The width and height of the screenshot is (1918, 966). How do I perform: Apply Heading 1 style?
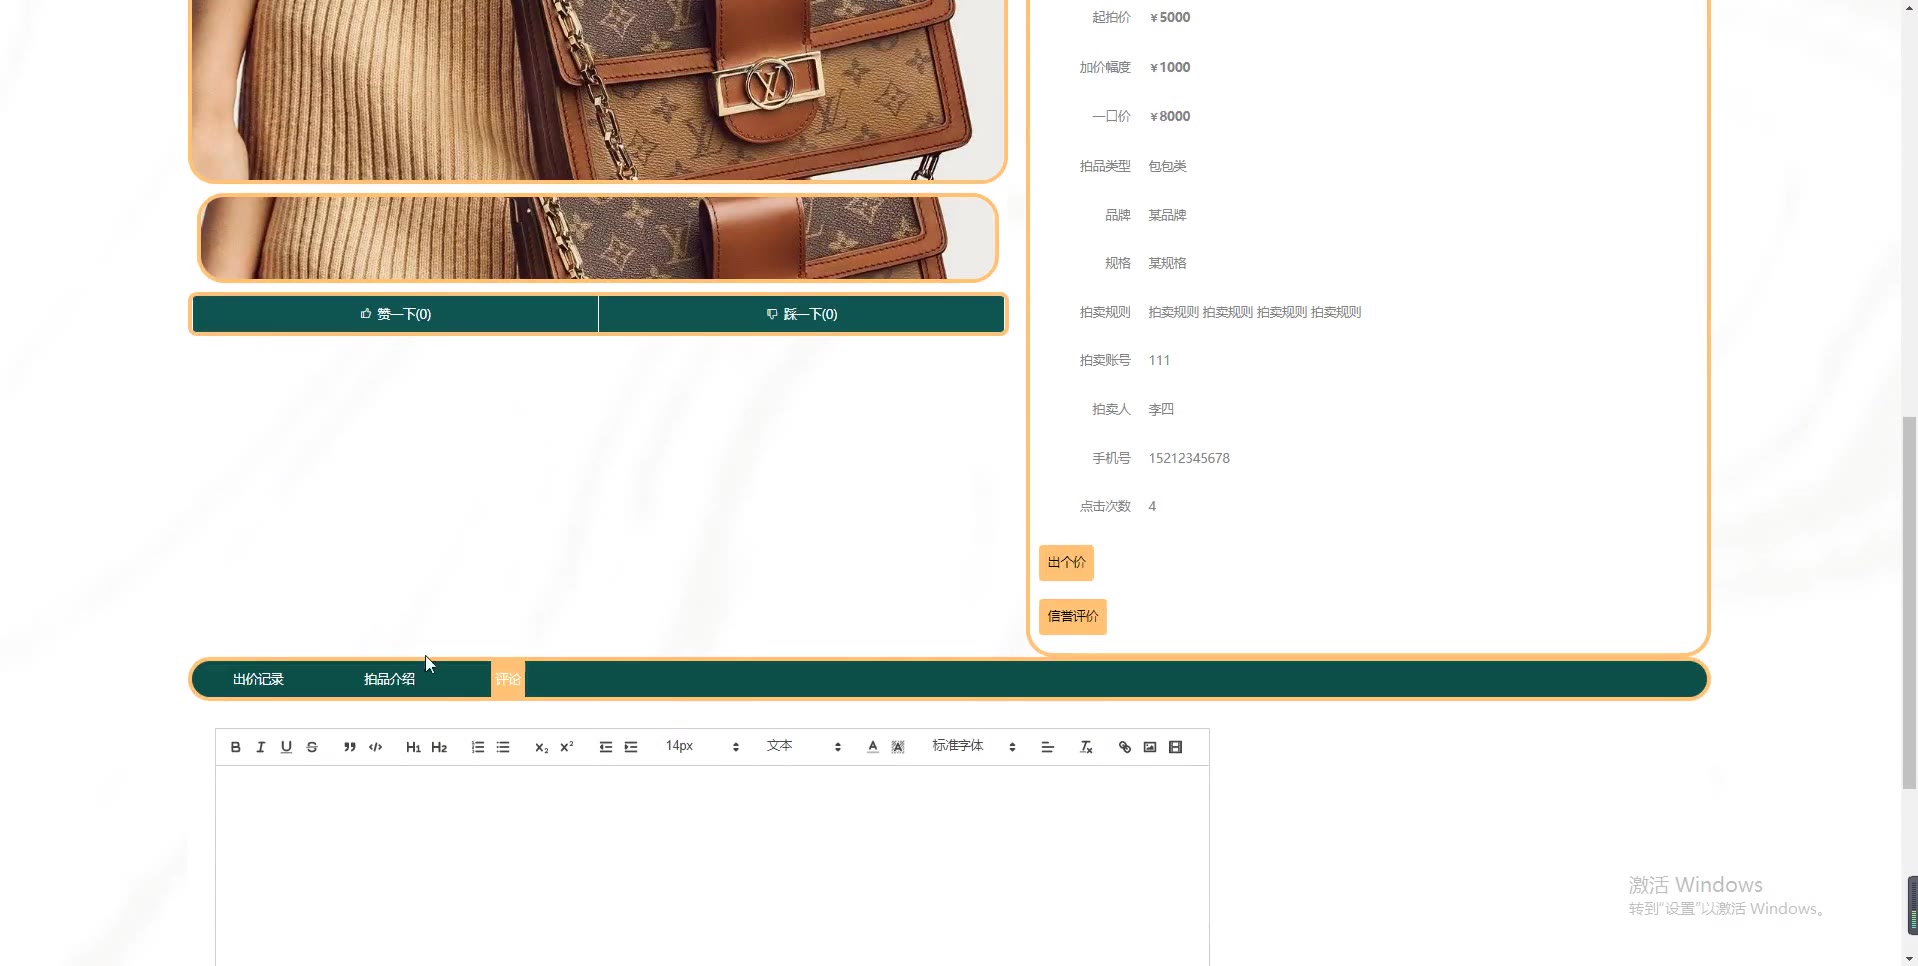[x=413, y=747]
